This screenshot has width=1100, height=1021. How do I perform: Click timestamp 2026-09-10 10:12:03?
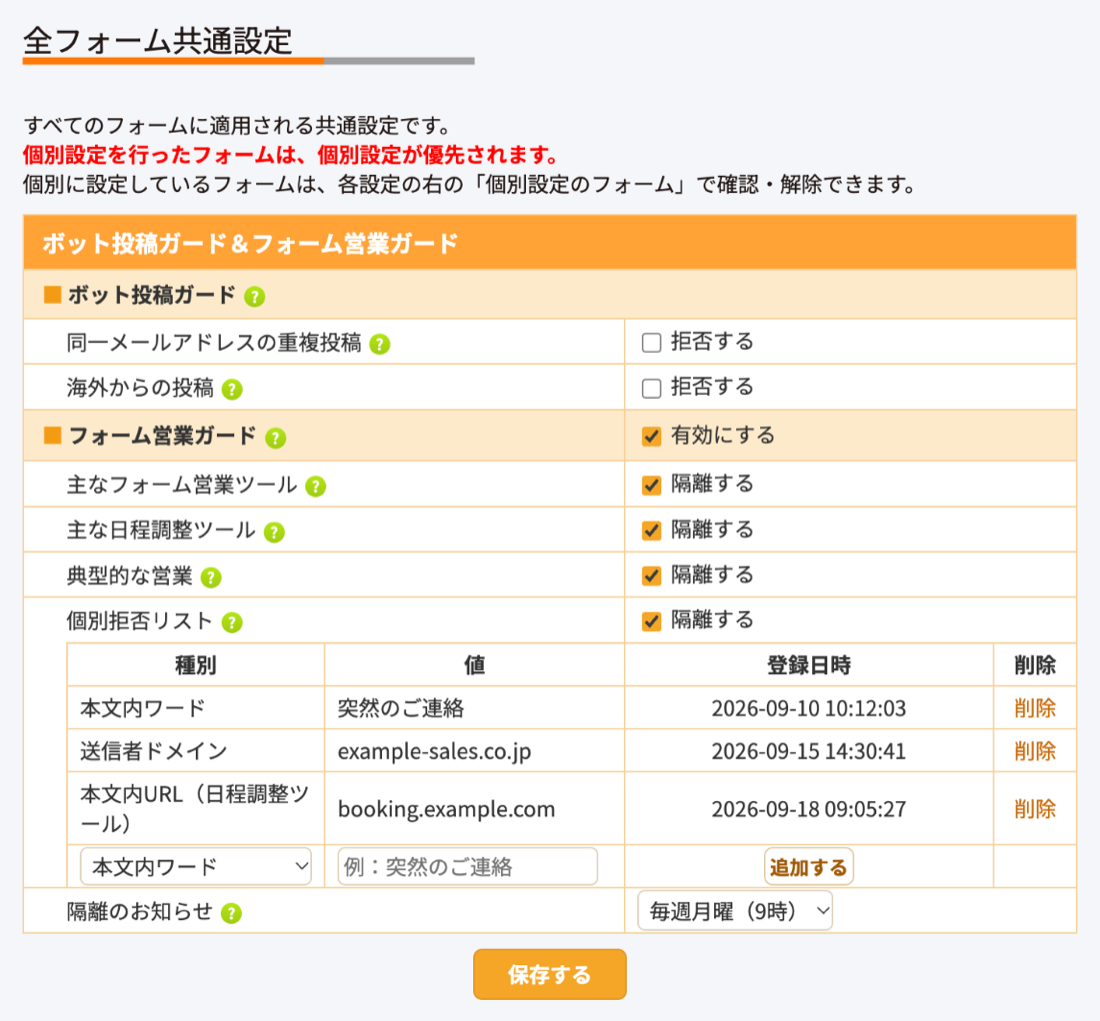(x=809, y=709)
